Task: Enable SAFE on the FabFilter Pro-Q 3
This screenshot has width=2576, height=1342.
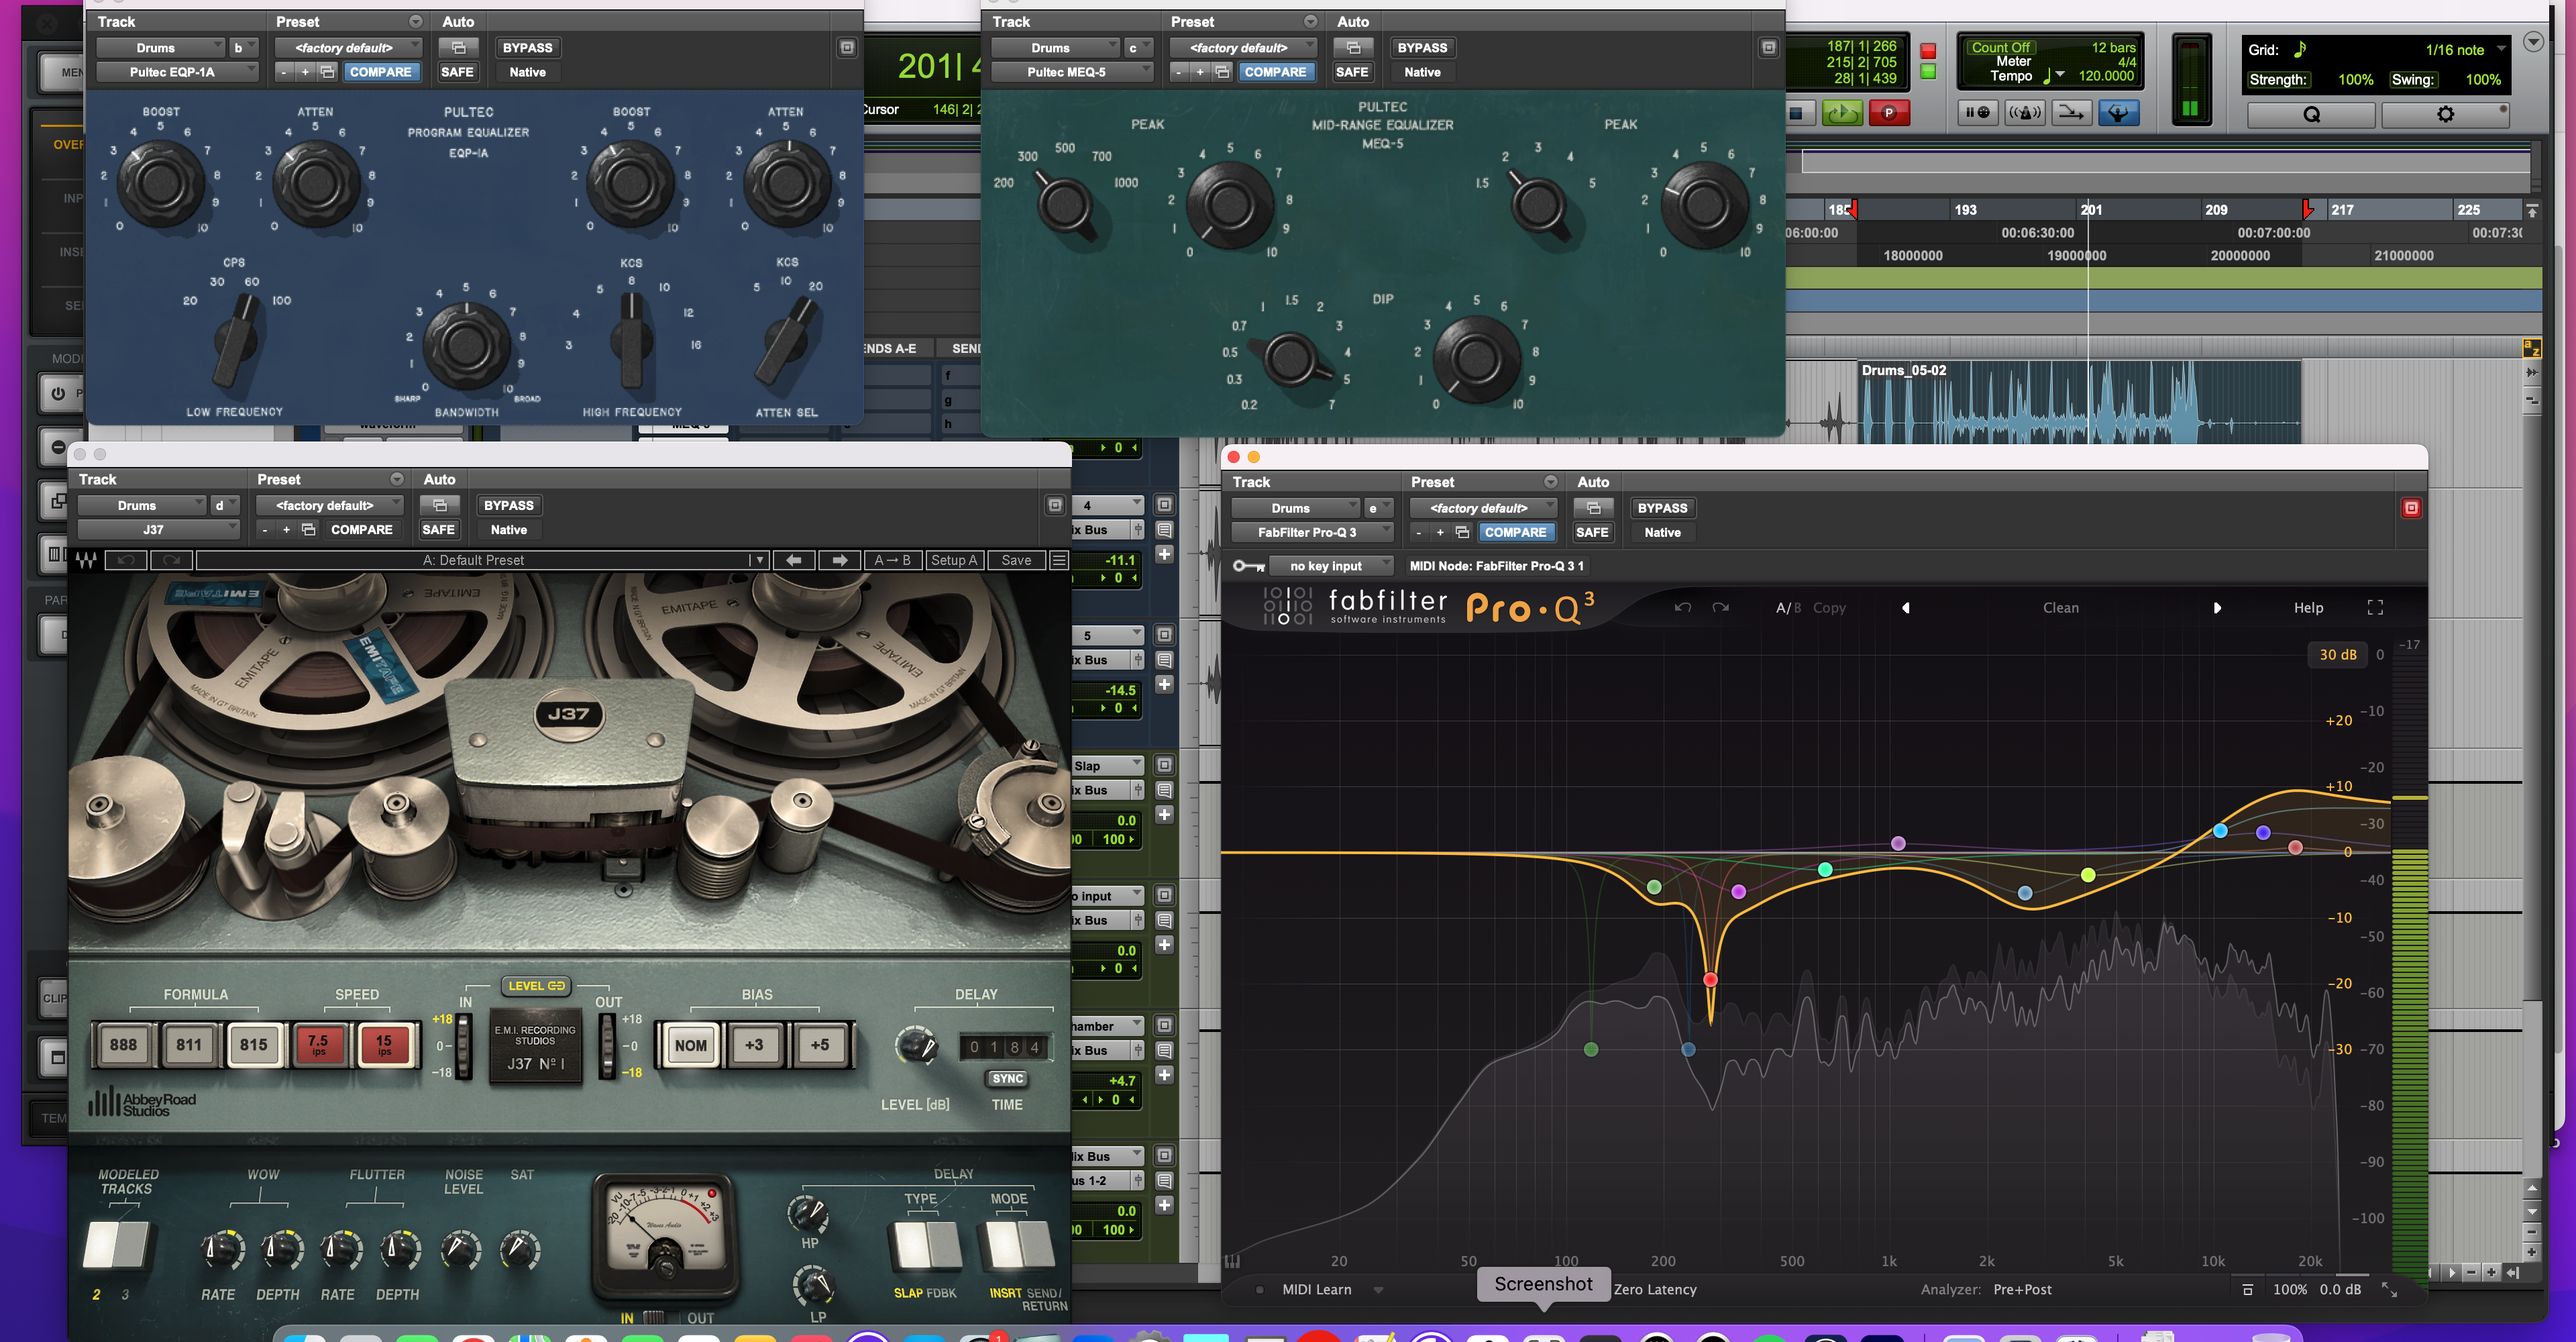Action: 1592,532
